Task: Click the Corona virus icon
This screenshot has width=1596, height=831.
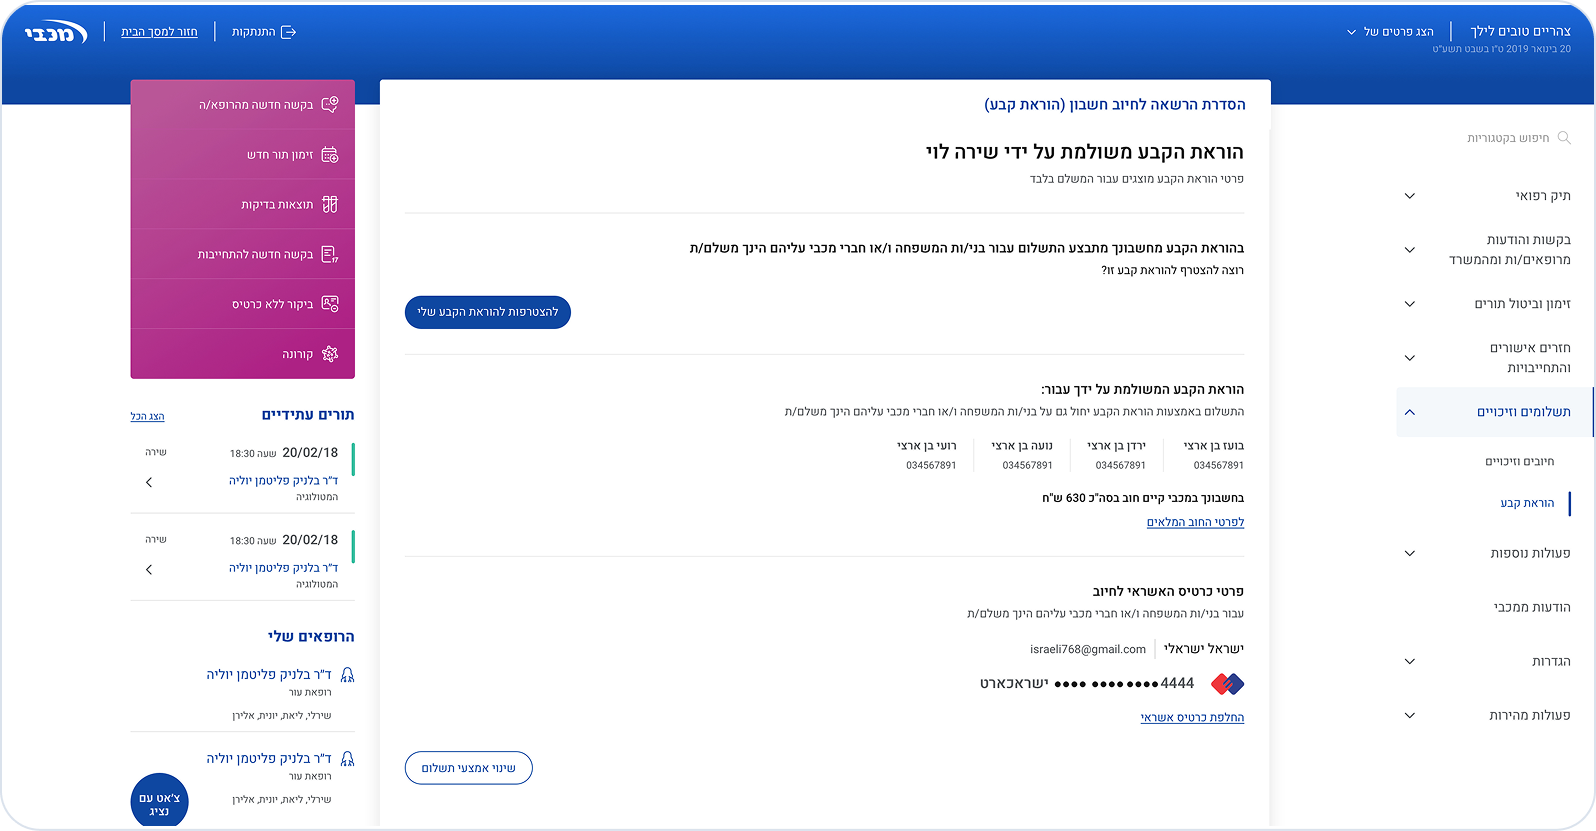Action: (x=330, y=354)
